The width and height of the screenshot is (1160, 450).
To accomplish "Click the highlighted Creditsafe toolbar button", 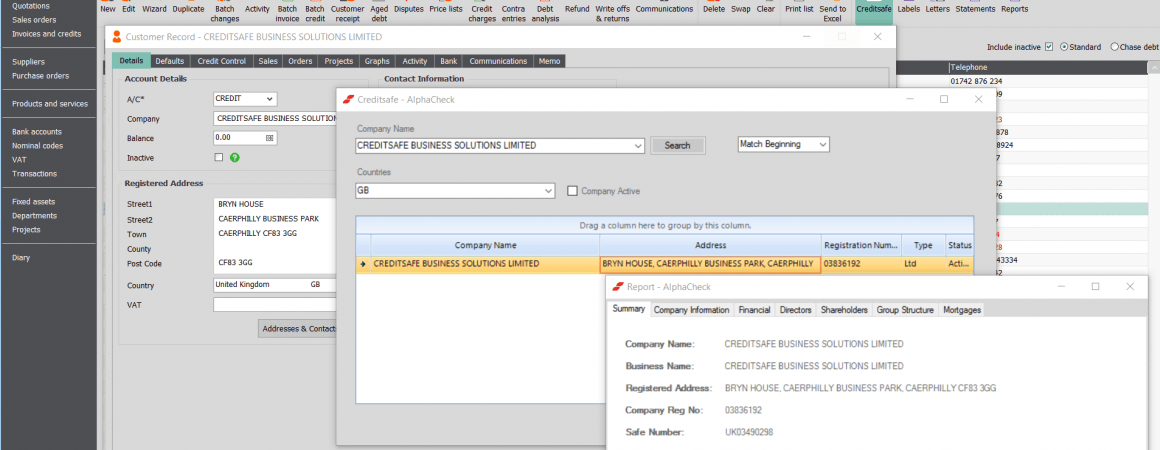I will tap(874, 10).
